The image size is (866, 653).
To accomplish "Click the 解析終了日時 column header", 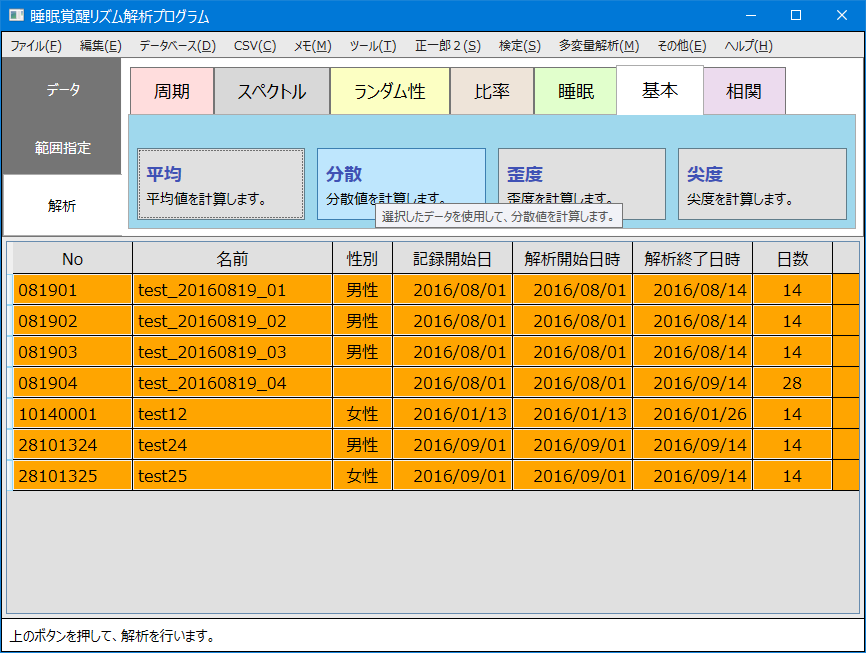I will [x=692, y=259].
